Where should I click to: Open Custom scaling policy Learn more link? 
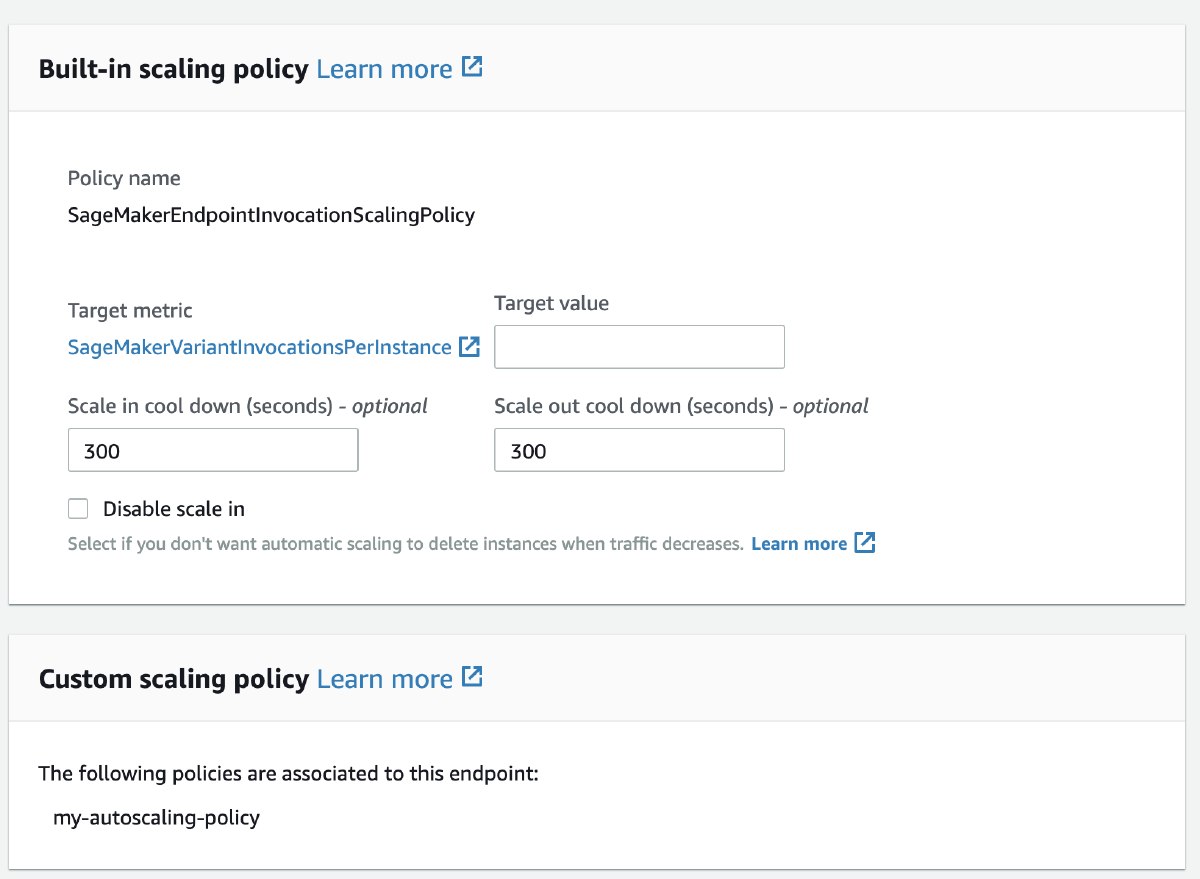[384, 679]
